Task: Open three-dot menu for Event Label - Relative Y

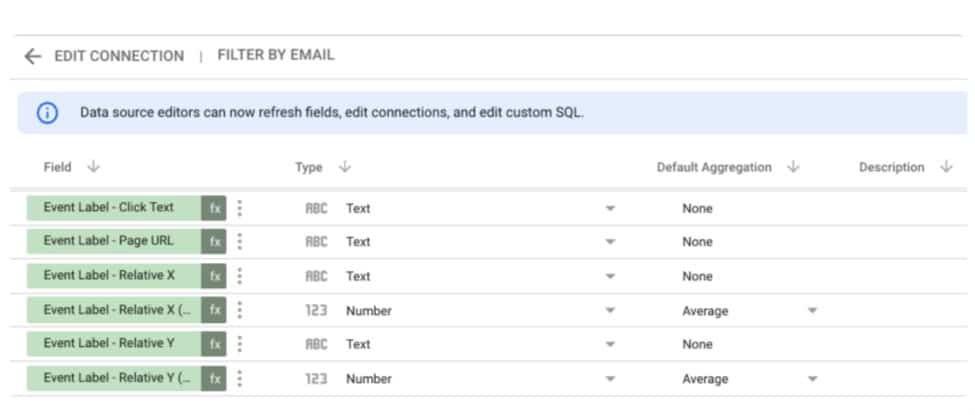Action: (239, 344)
